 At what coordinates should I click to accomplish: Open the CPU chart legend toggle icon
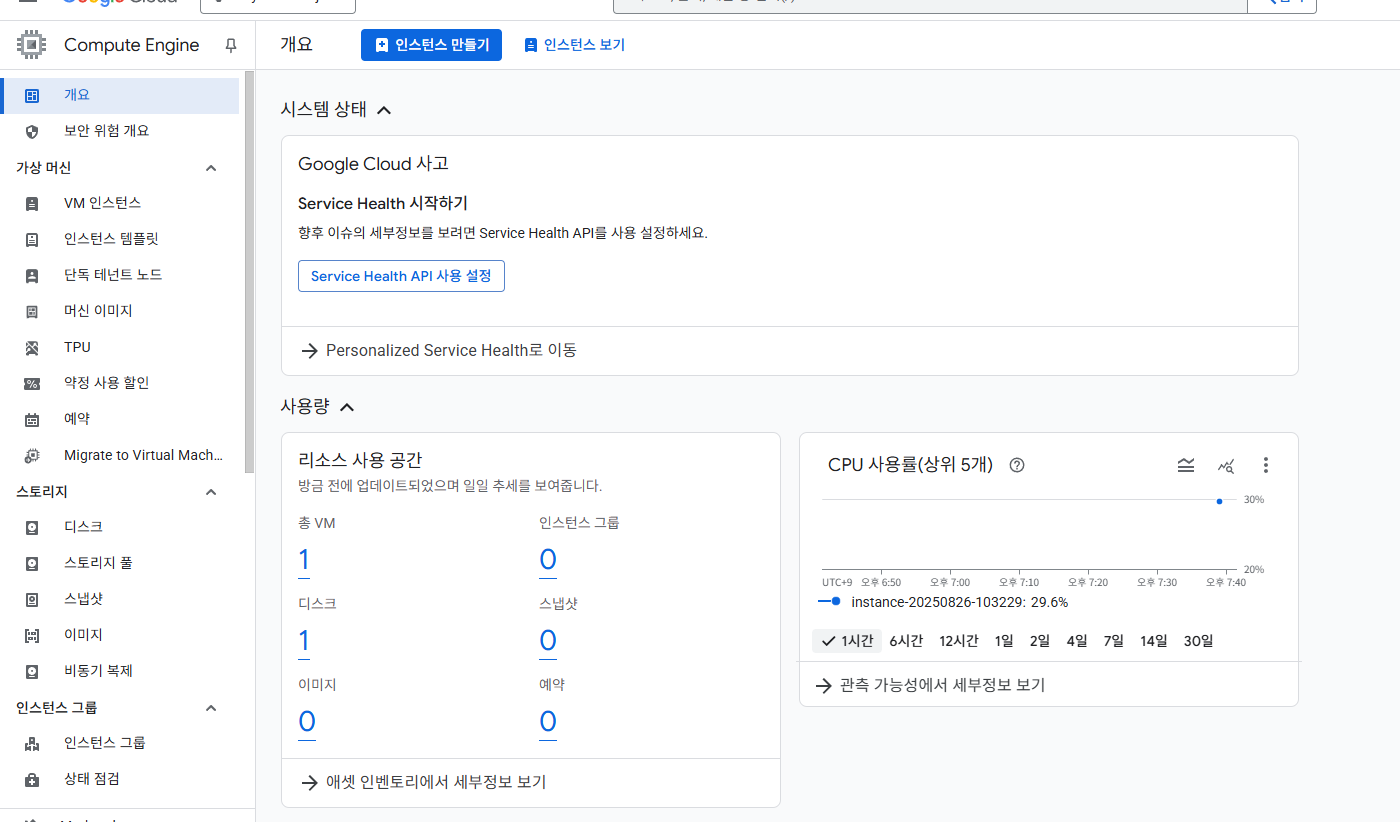1186,465
